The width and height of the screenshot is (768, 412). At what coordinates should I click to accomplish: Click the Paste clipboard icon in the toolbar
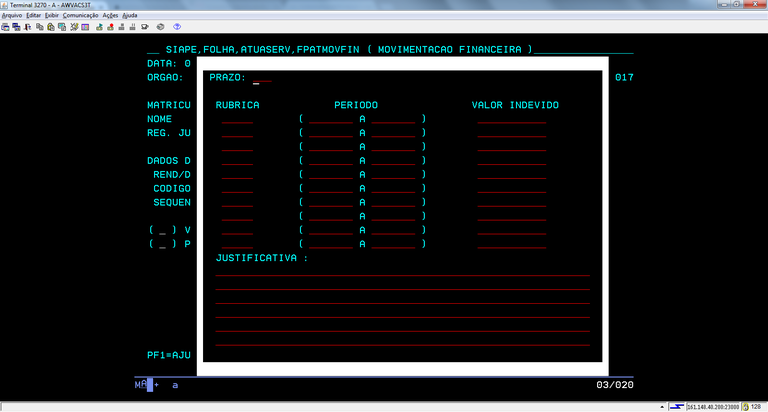[50, 26]
